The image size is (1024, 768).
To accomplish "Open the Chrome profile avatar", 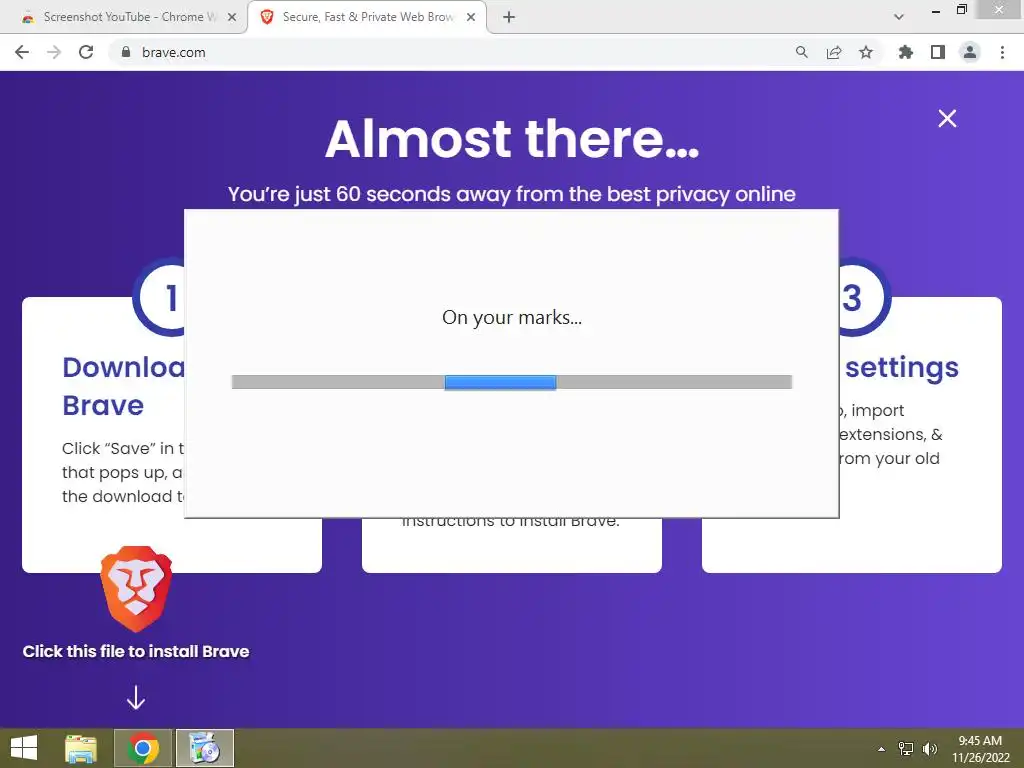I will coord(970,52).
